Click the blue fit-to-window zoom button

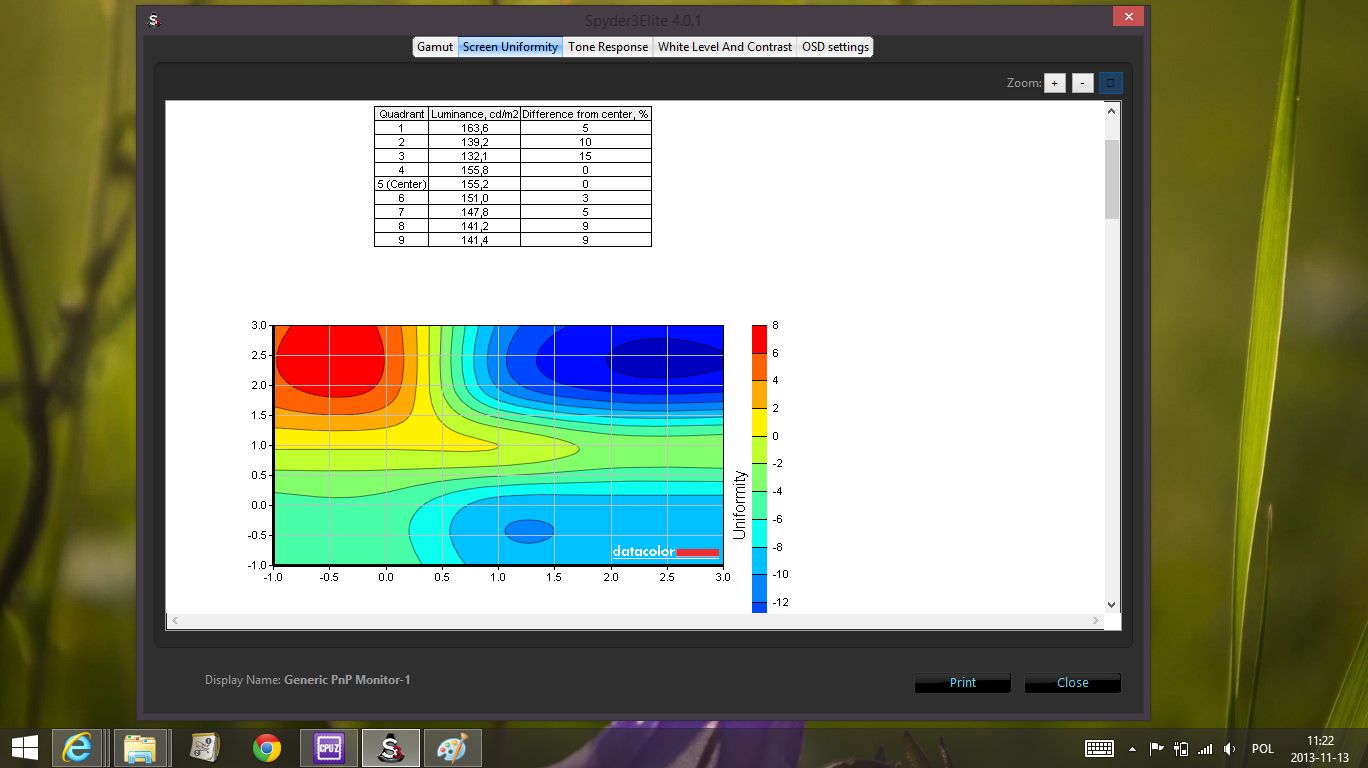(x=1110, y=83)
